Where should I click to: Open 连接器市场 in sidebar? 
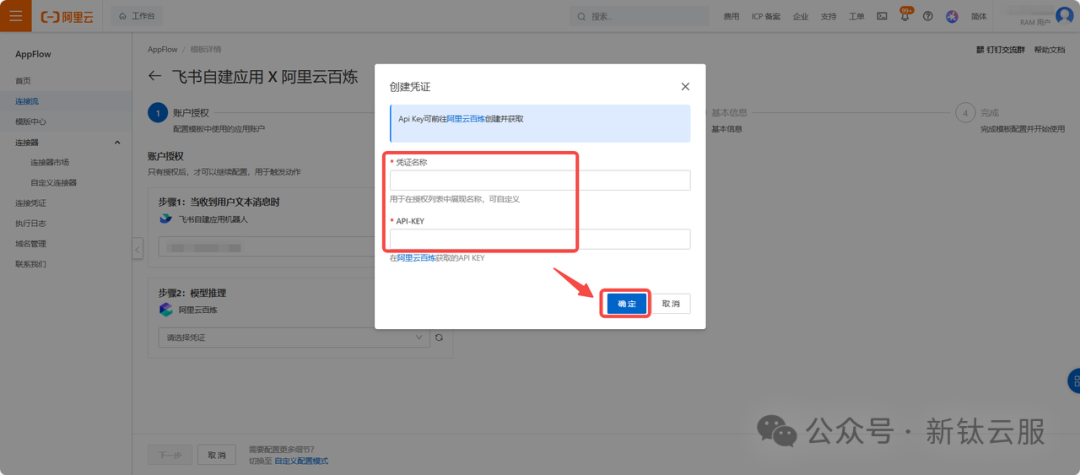(x=50, y=162)
